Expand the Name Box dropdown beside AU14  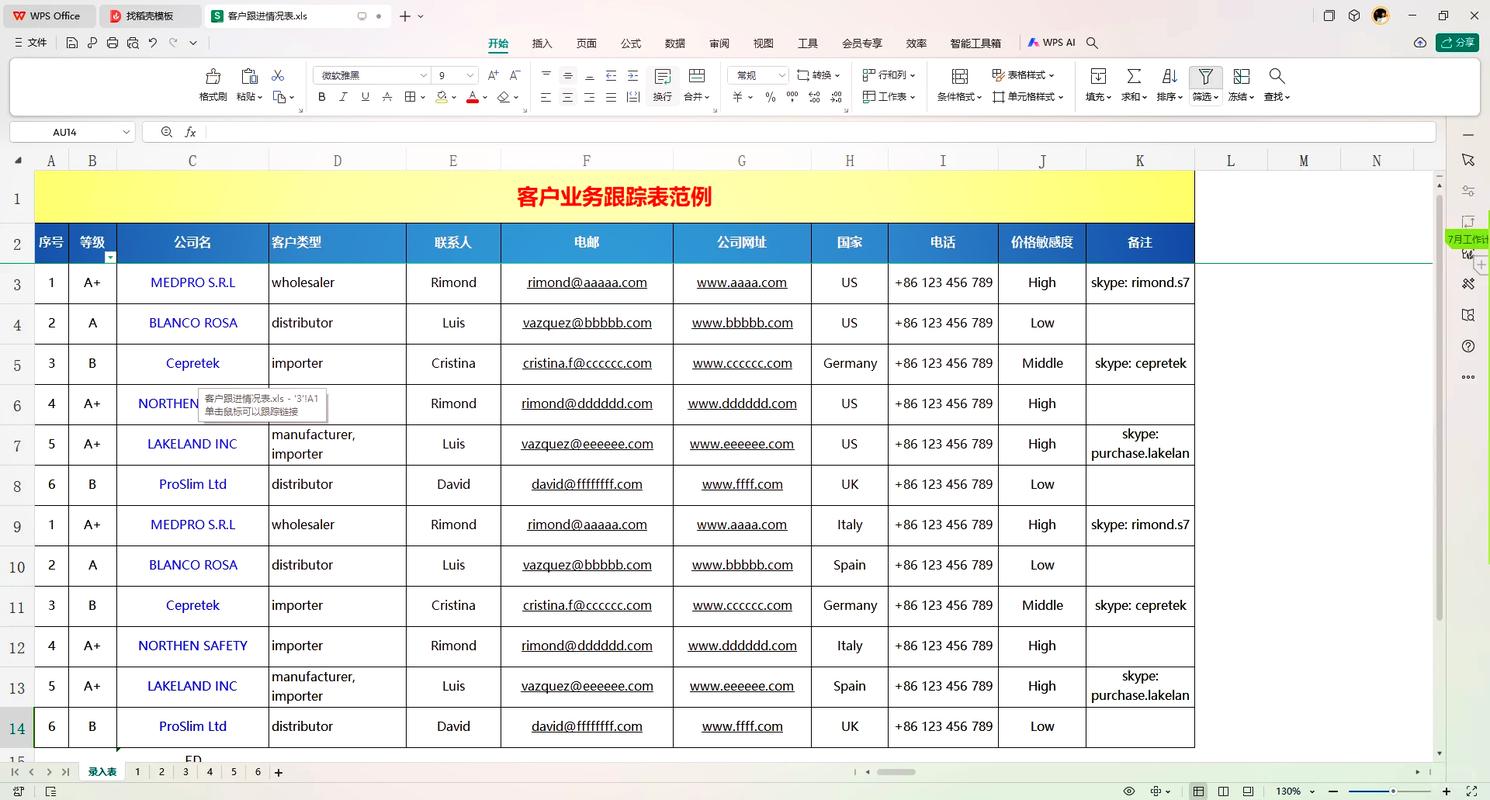[126, 132]
